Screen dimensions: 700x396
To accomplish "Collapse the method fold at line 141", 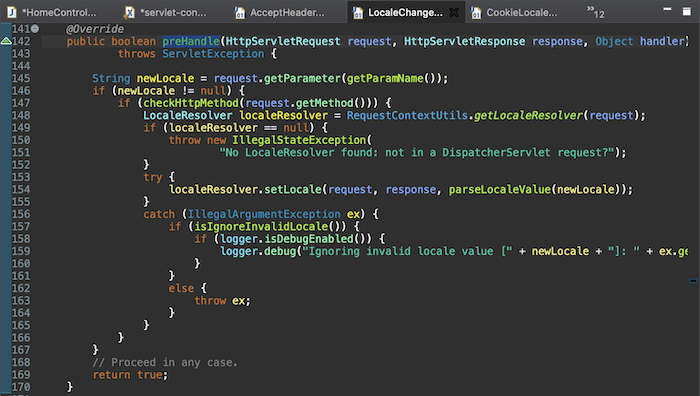I will [35, 29].
